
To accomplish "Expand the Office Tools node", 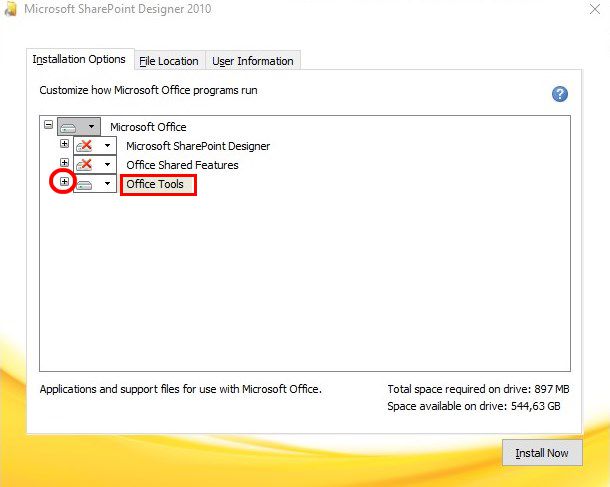I will click(x=64, y=181).
